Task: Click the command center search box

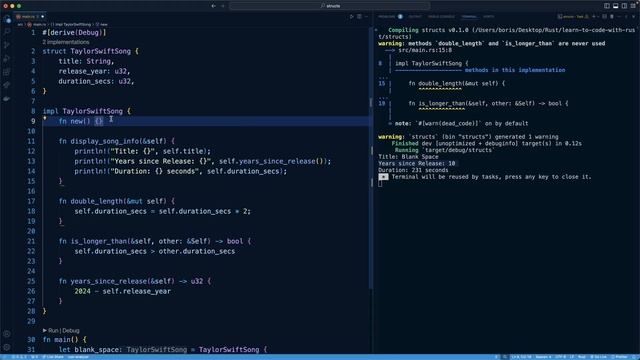Action: (329, 6)
